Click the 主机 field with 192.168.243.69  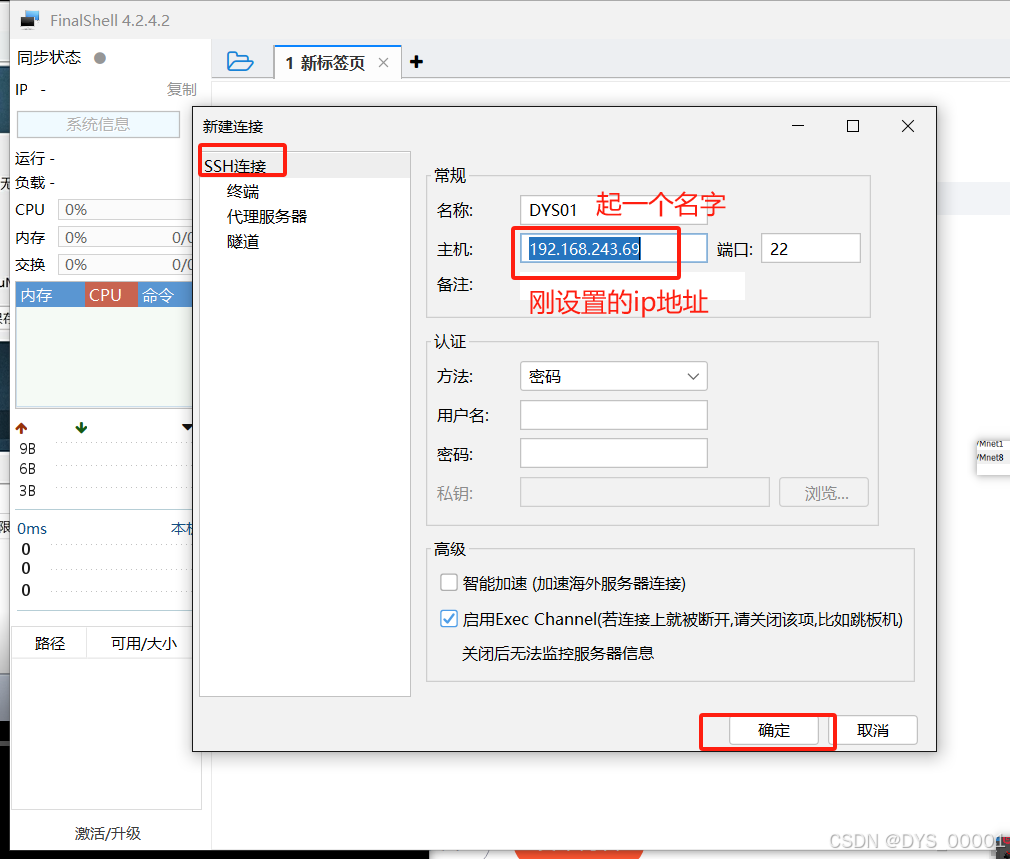pyautogui.click(x=613, y=249)
